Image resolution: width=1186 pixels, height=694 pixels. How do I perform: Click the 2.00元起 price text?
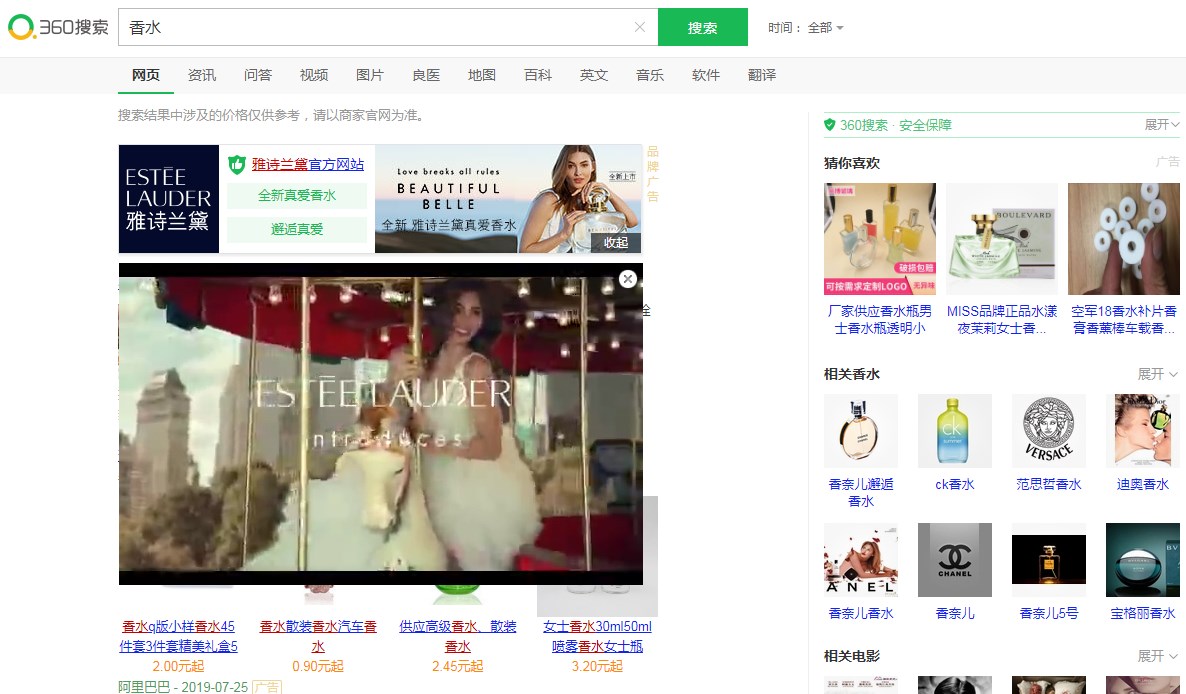[179, 667]
